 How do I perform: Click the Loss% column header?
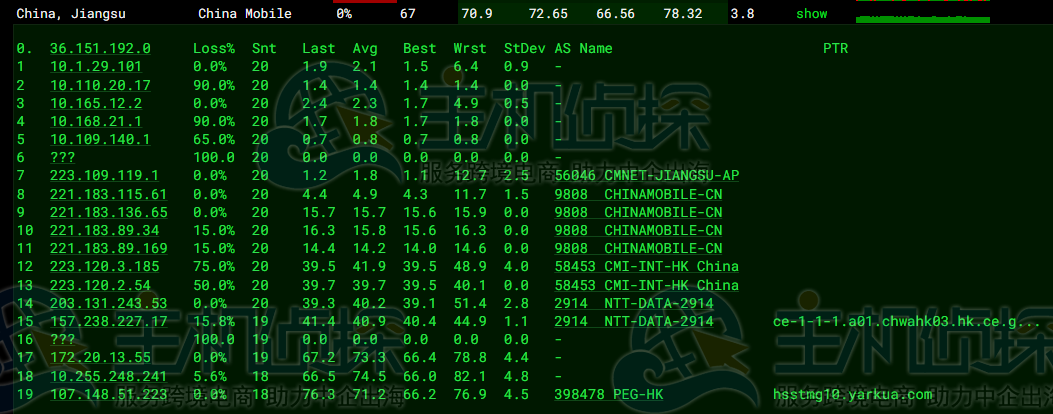(x=214, y=48)
